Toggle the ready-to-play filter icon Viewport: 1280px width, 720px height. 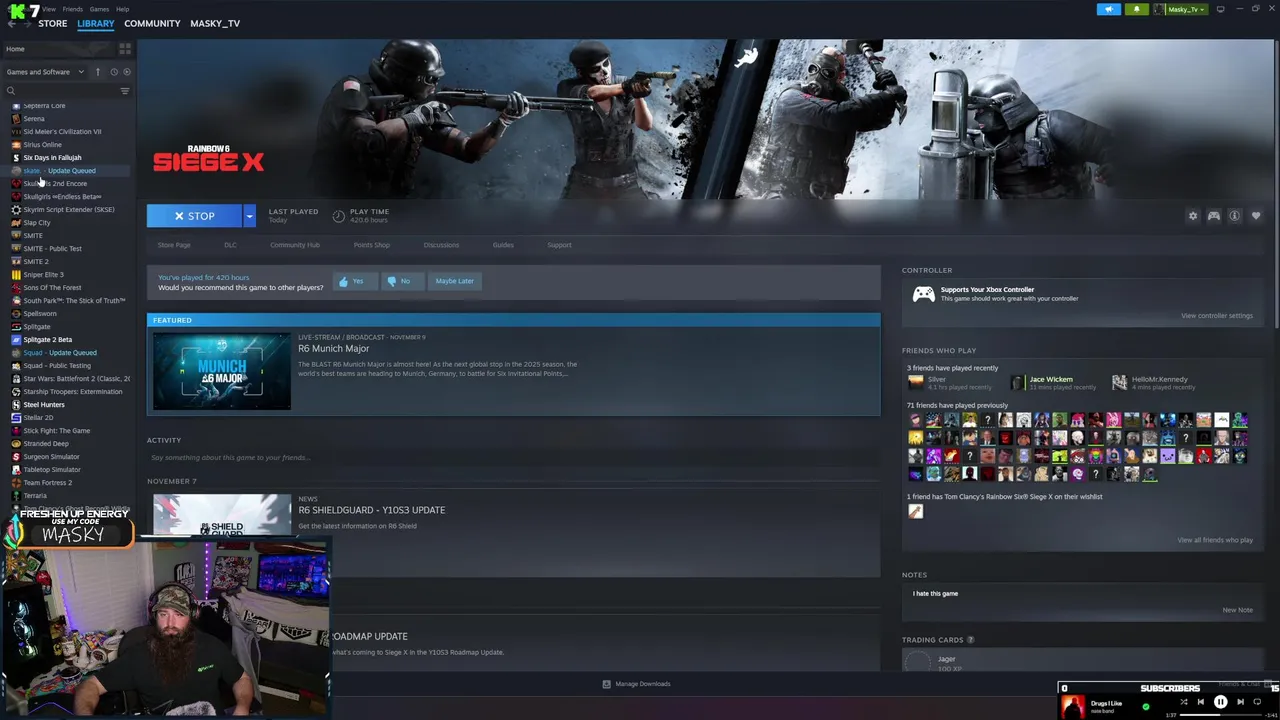click(x=126, y=72)
